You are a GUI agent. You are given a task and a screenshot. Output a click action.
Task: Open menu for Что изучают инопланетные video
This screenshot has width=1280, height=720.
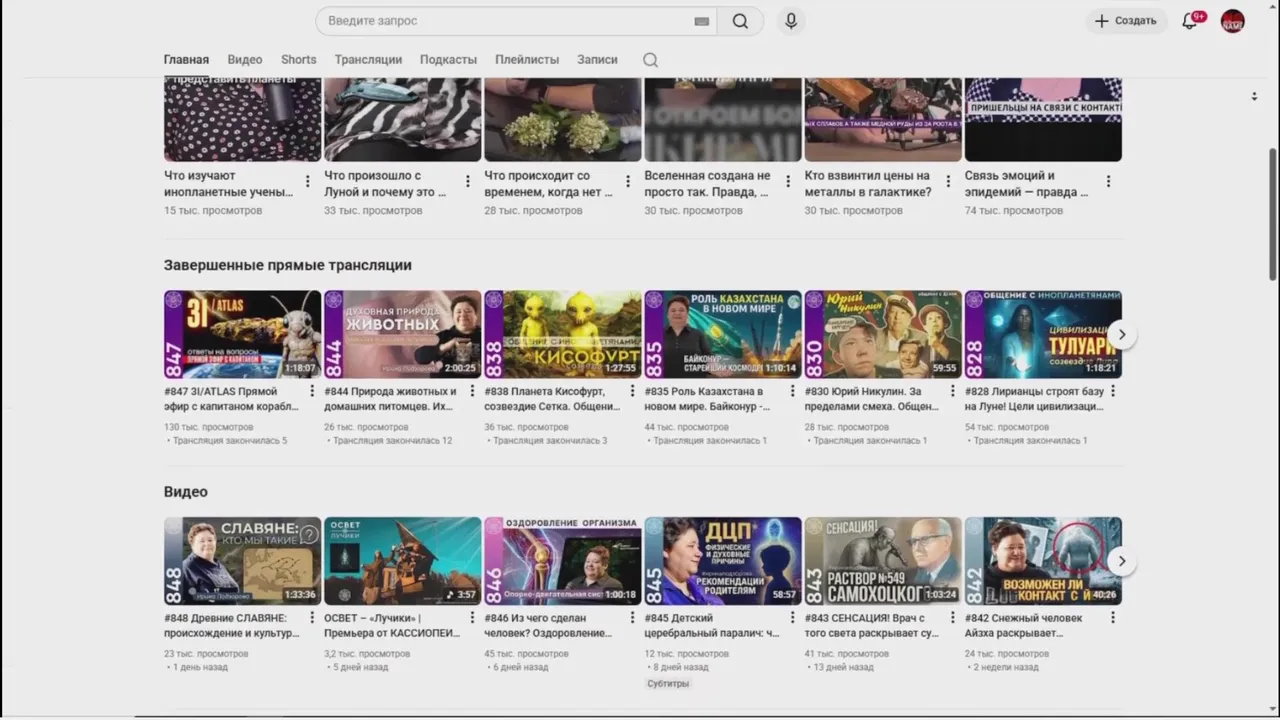pyautogui.click(x=308, y=181)
